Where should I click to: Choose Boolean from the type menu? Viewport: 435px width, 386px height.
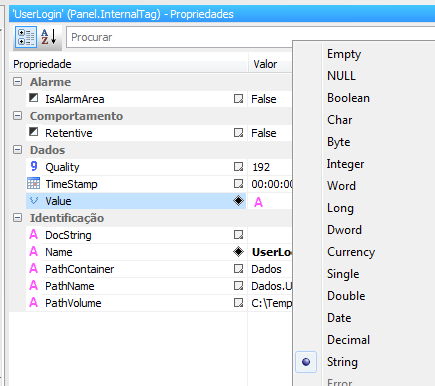coord(348,98)
